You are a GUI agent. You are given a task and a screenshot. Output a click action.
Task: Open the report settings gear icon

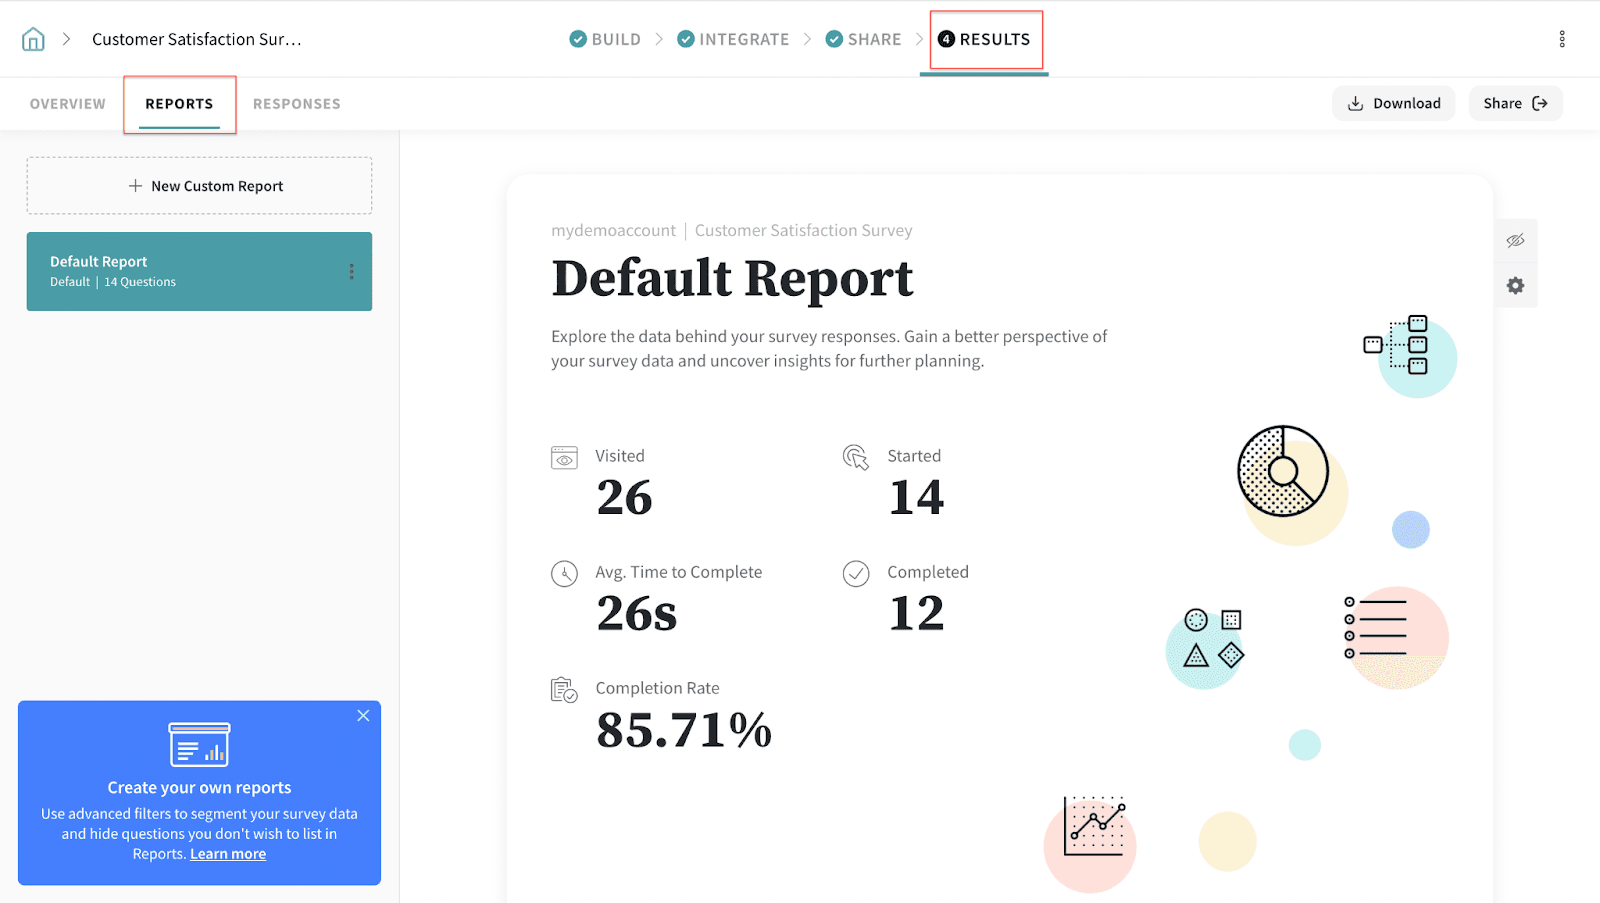pyautogui.click(x=1515, y=286)
